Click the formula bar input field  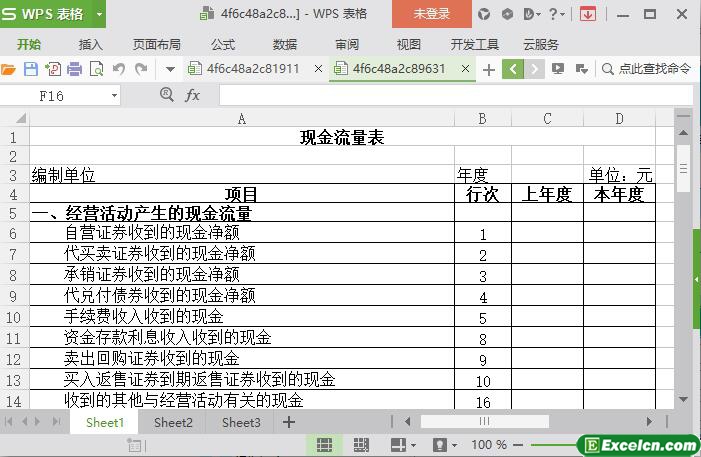coord(456,95)
